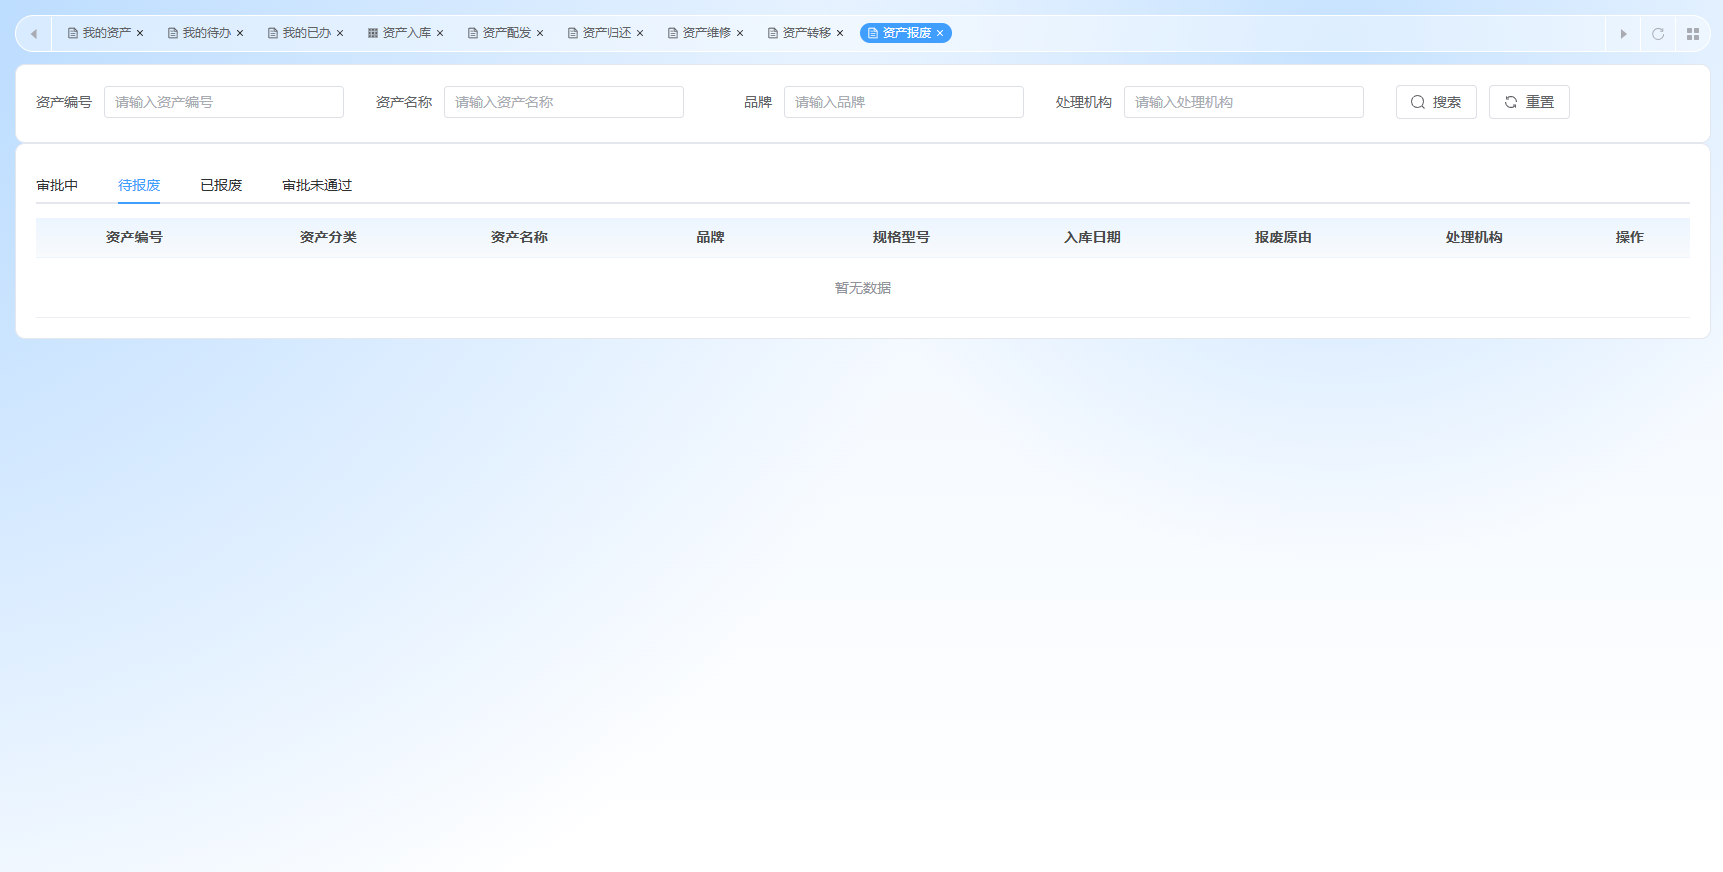Close the active 资产报废 tab

click(940, 33)
